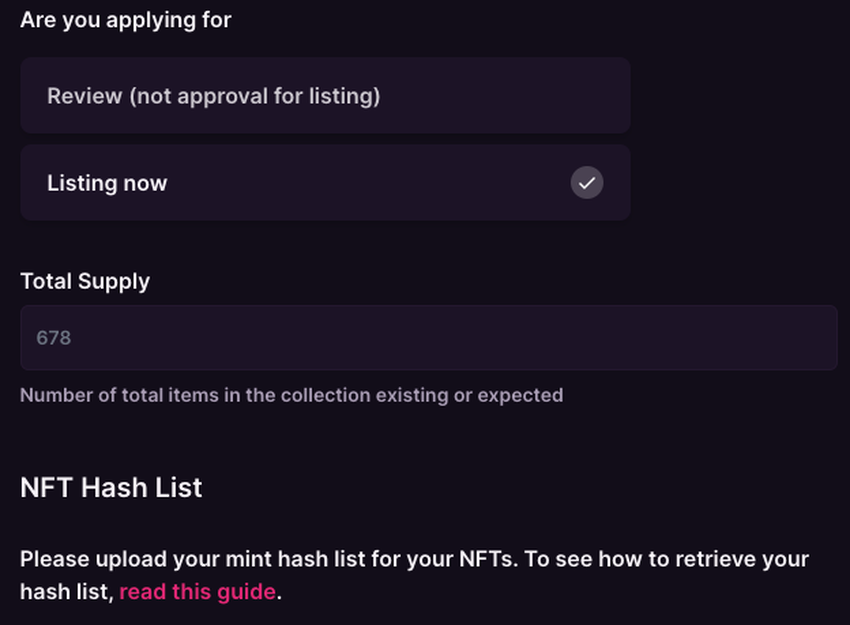Click the right end of Total Supply field
The height and width of the screenshot is (625, 850).
click(790, 338)
